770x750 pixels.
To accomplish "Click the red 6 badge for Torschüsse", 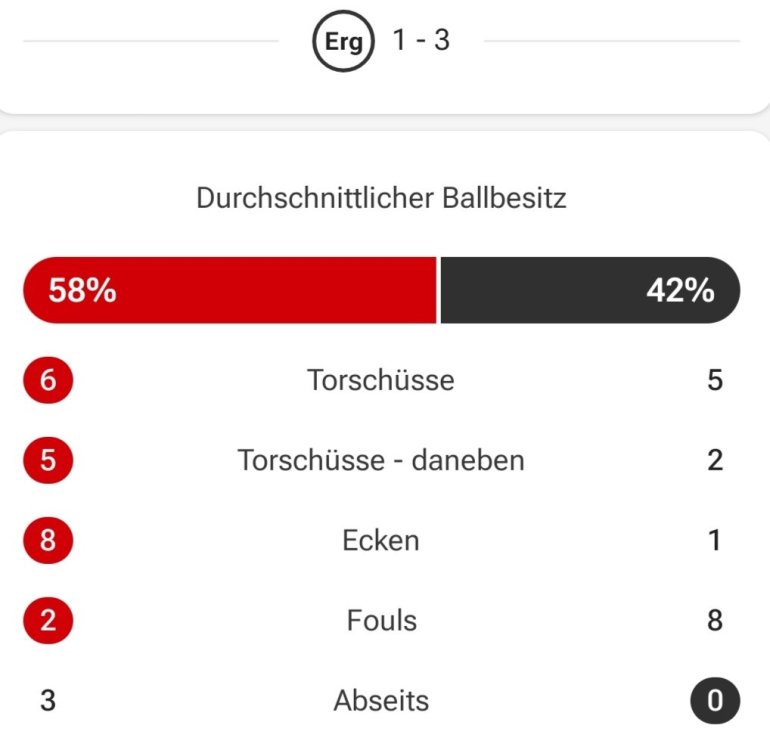I will [48, 380].
